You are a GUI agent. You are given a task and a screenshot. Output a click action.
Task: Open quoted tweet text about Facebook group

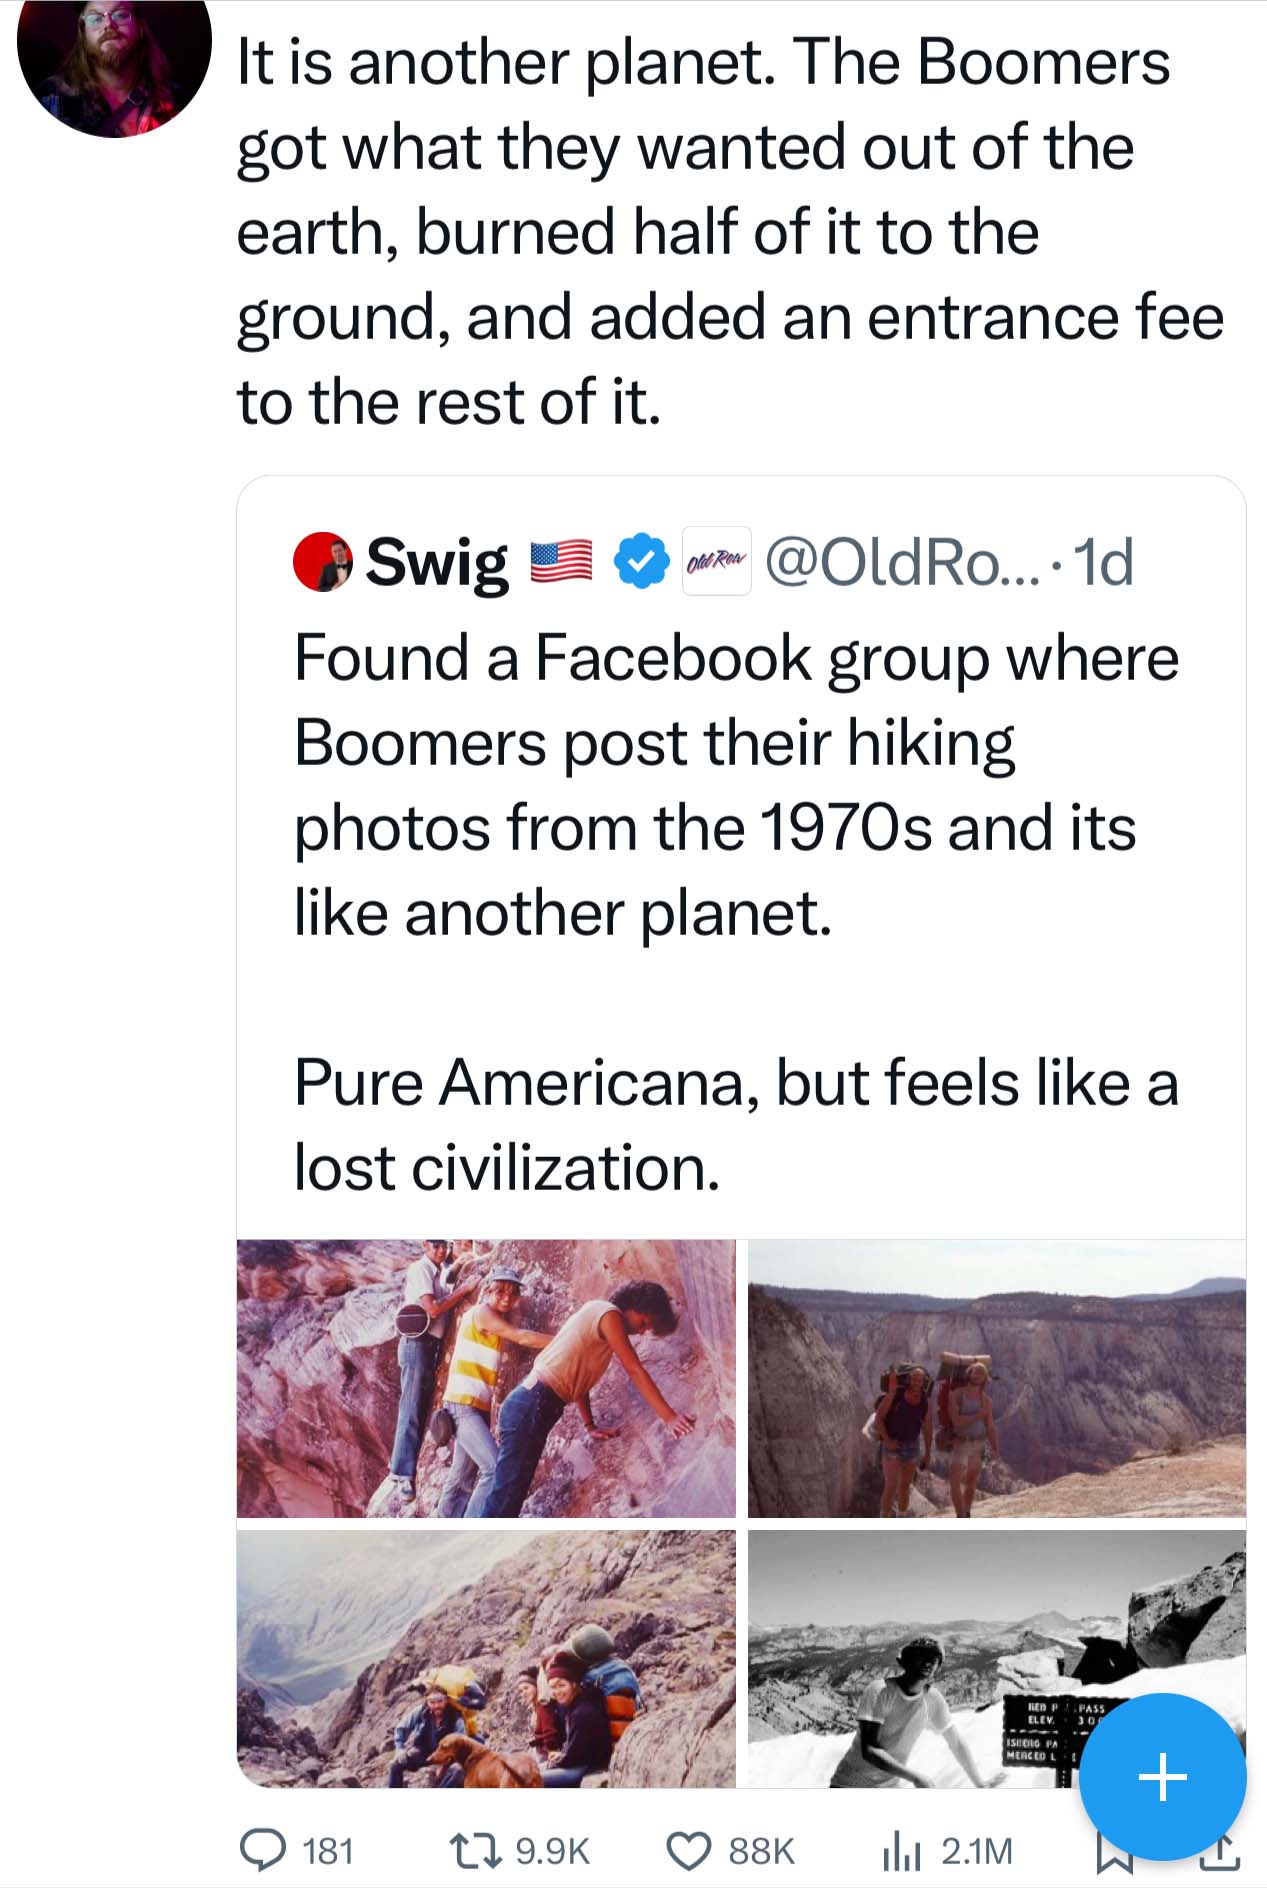point(736,912)
